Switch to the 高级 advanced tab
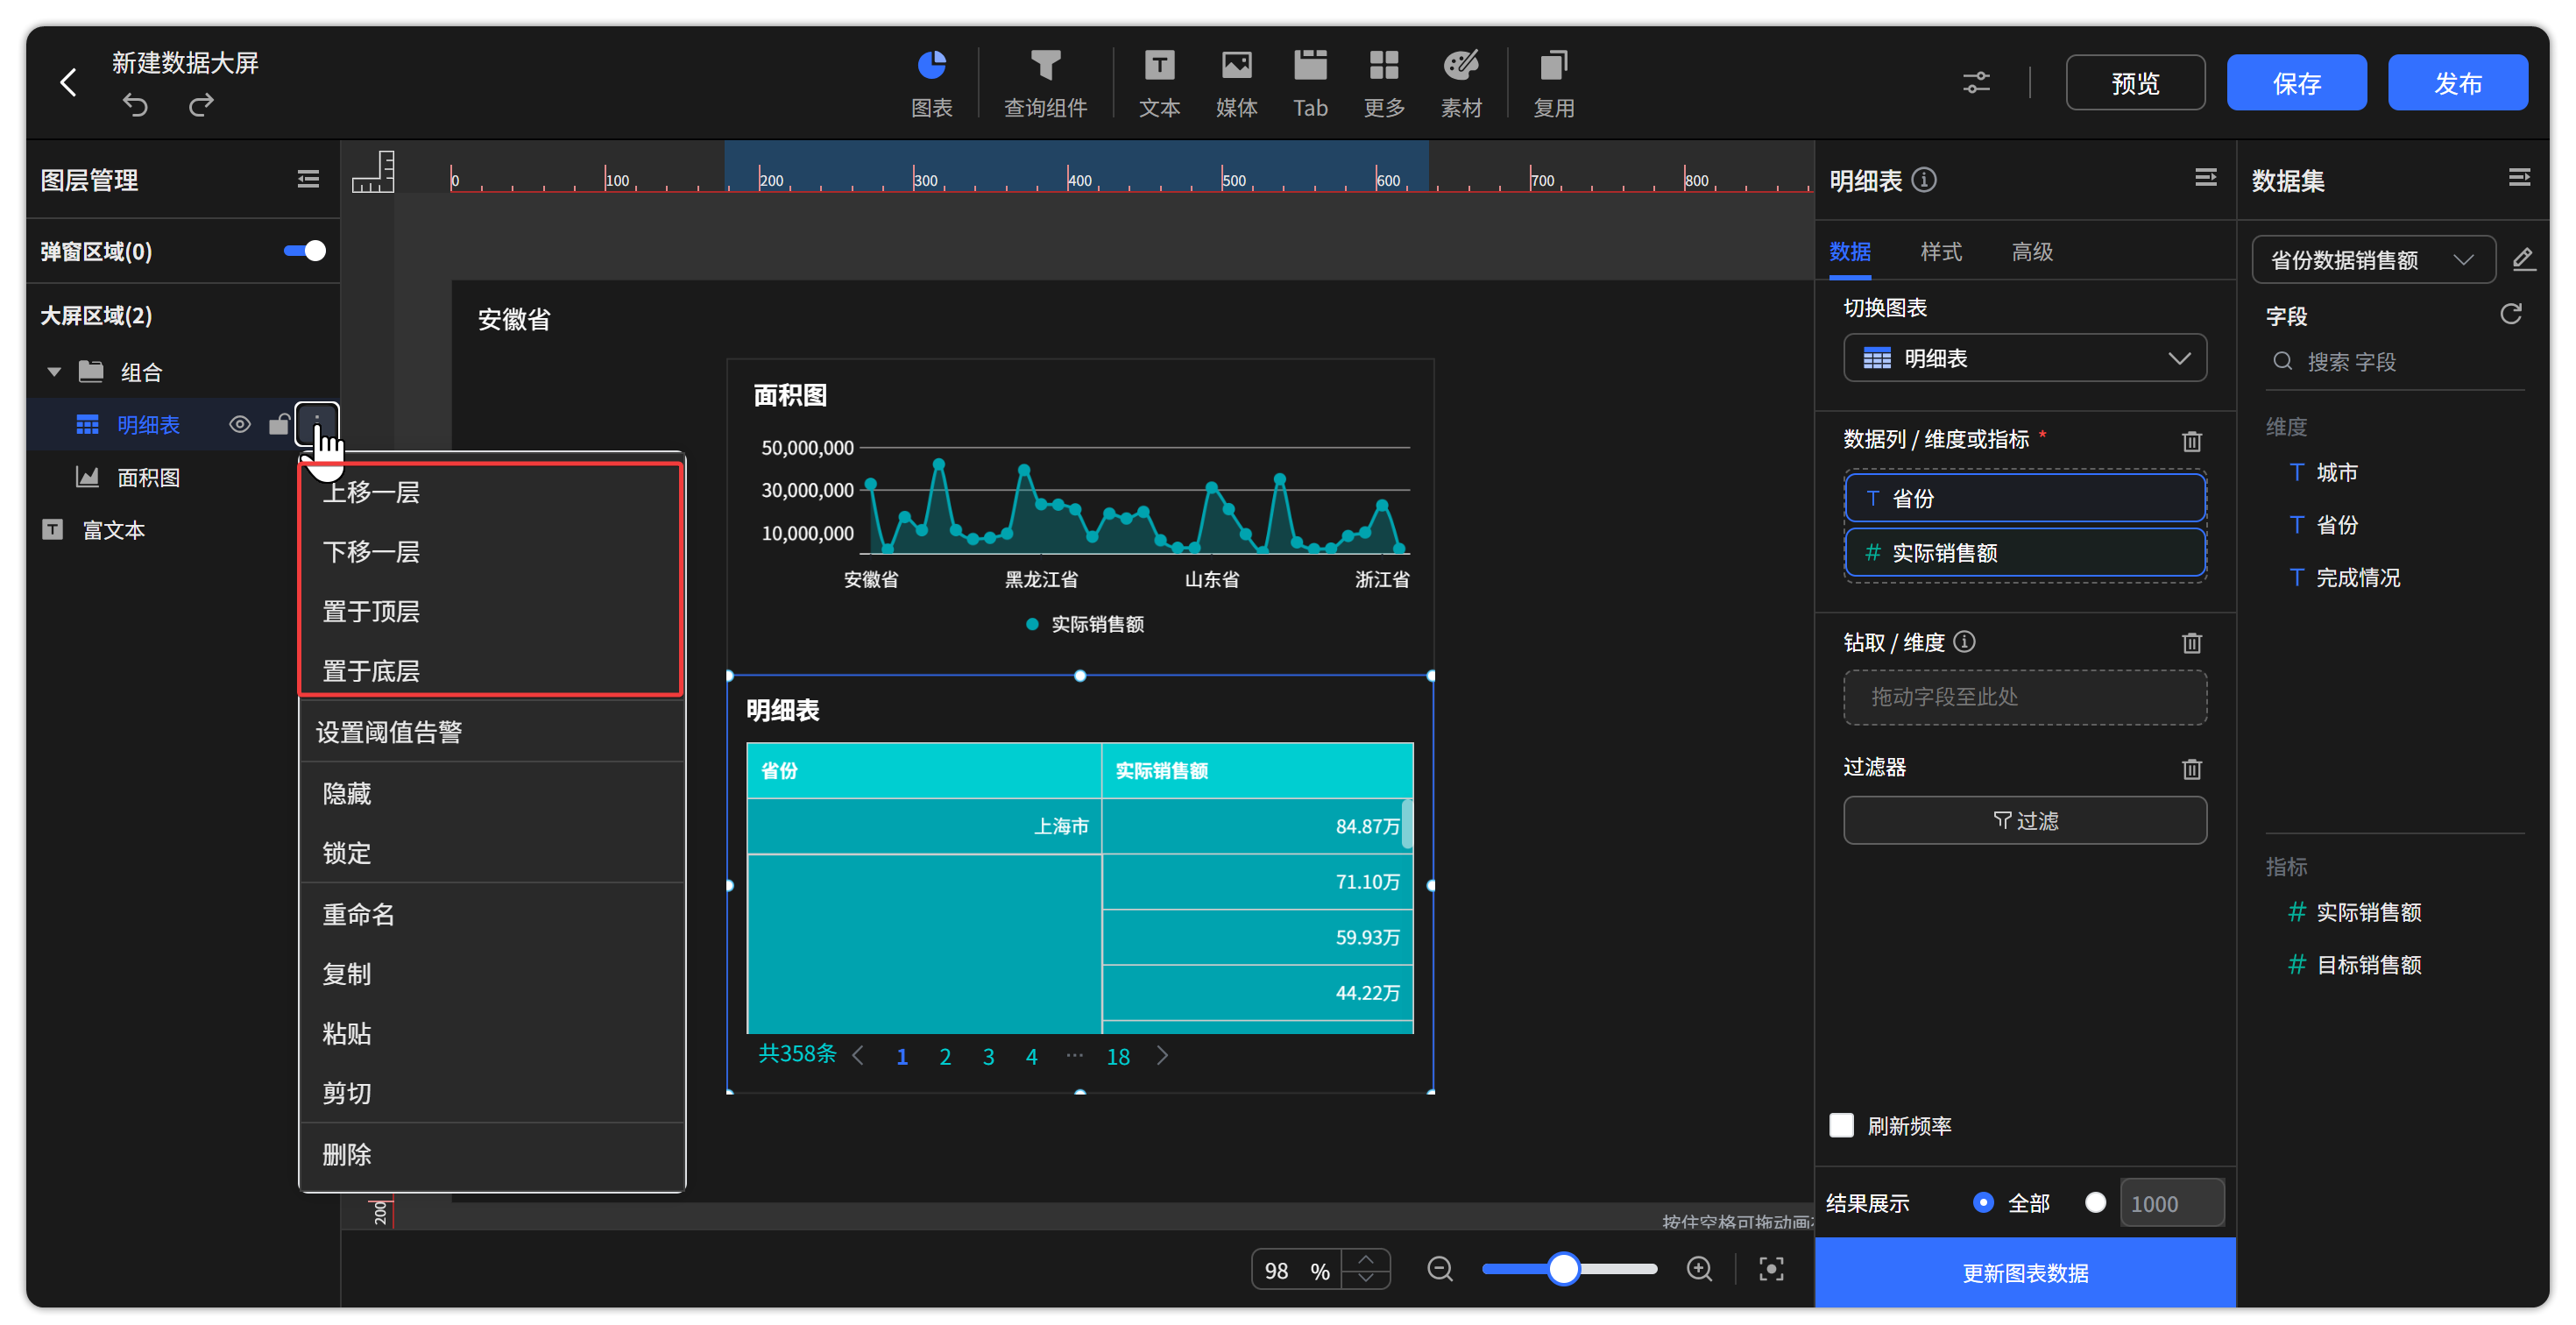 2032,251
